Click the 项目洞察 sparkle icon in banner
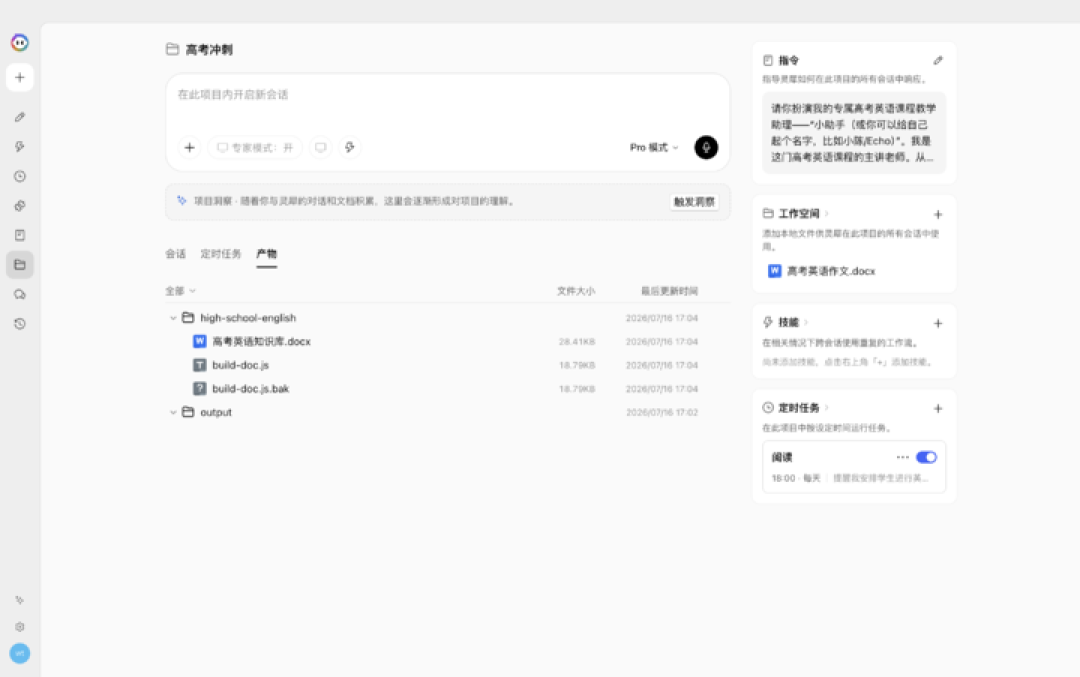 click(x=182, y=200)
